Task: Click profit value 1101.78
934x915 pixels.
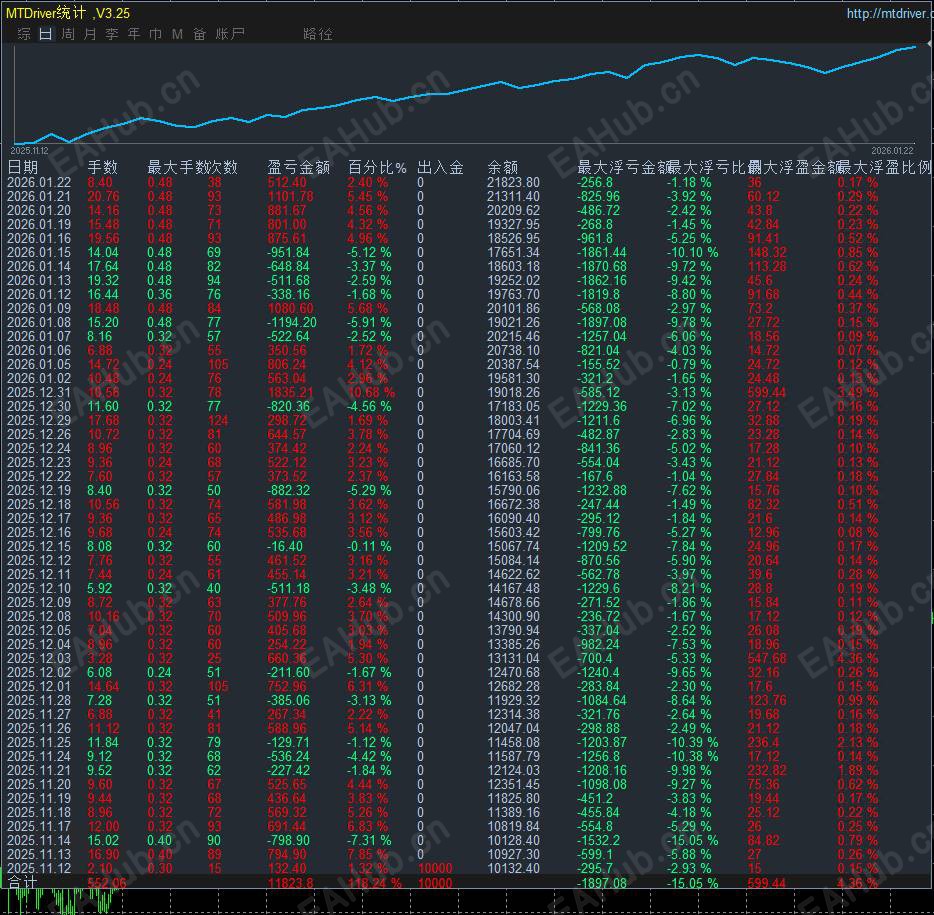Action: click(290, 197)
